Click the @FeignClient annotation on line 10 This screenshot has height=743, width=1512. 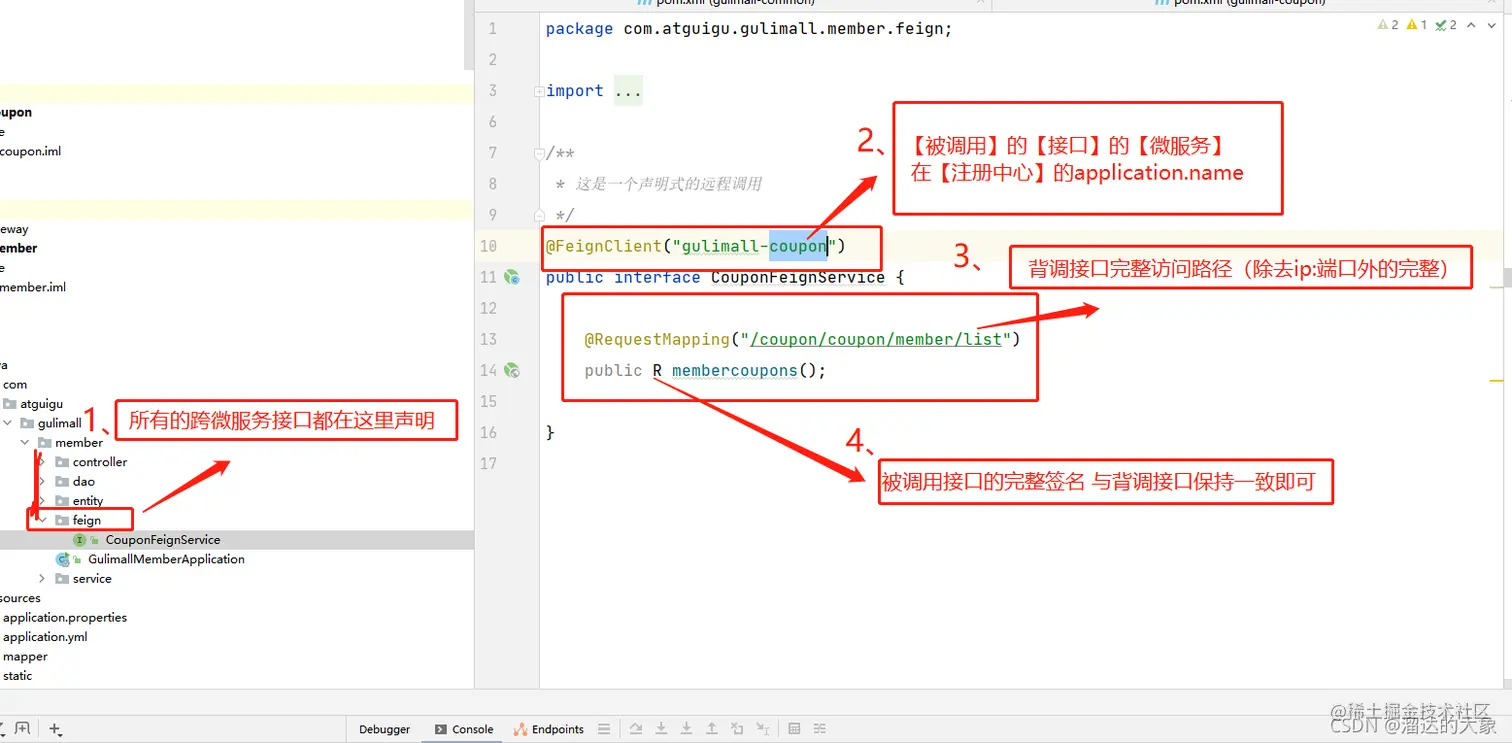coord(604,246)
